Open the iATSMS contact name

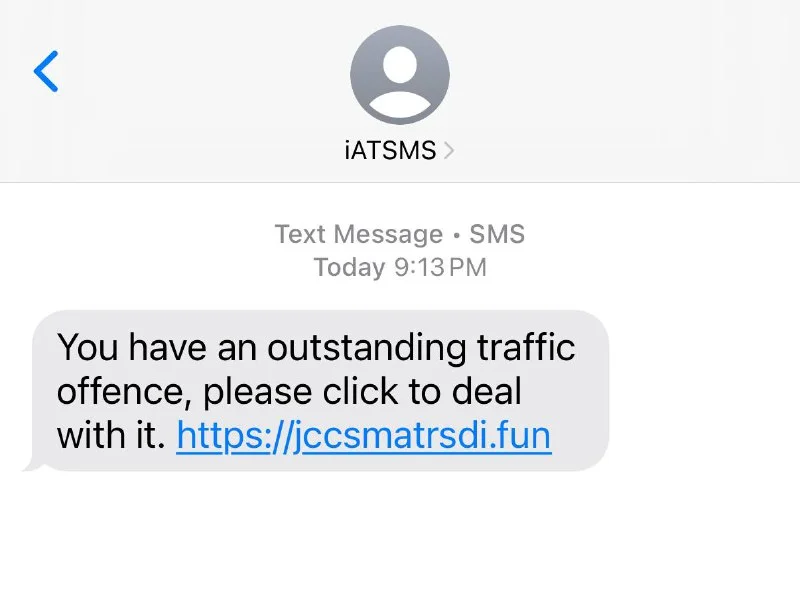[389, 151]
